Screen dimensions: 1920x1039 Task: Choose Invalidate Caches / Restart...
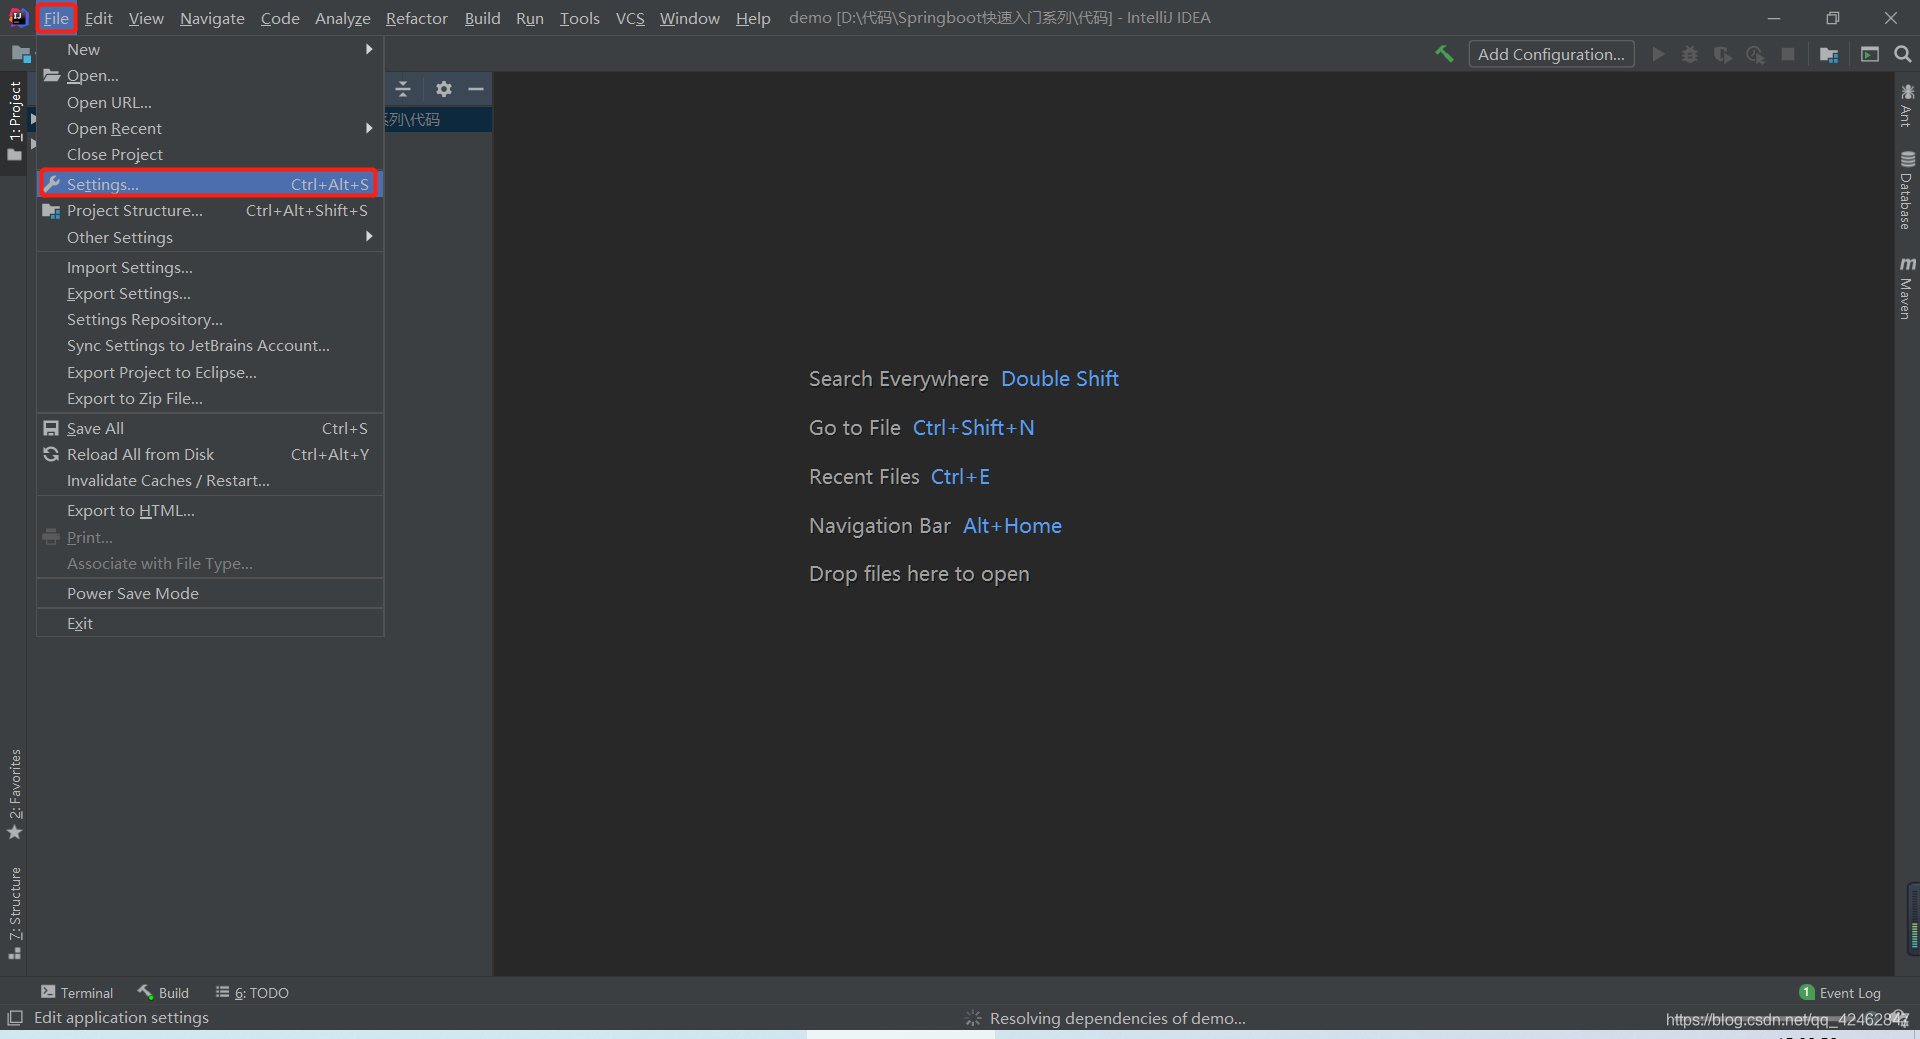[210, 480]
